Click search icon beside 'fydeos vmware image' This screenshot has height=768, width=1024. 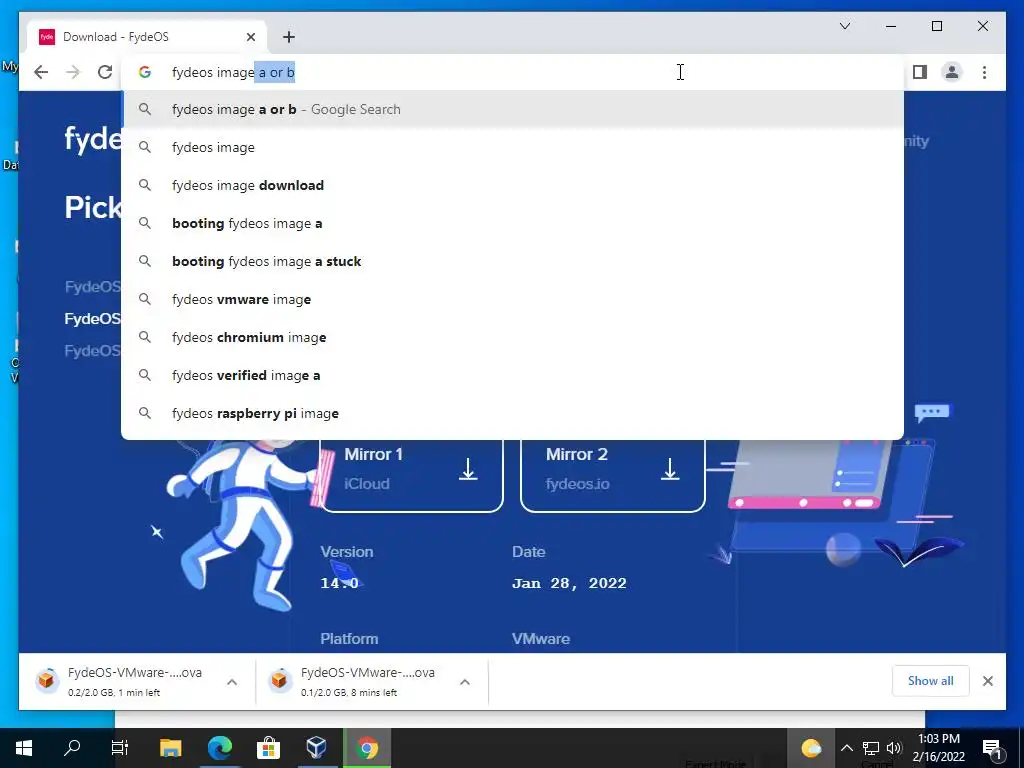pyautogui.click(x=145, y=299)
